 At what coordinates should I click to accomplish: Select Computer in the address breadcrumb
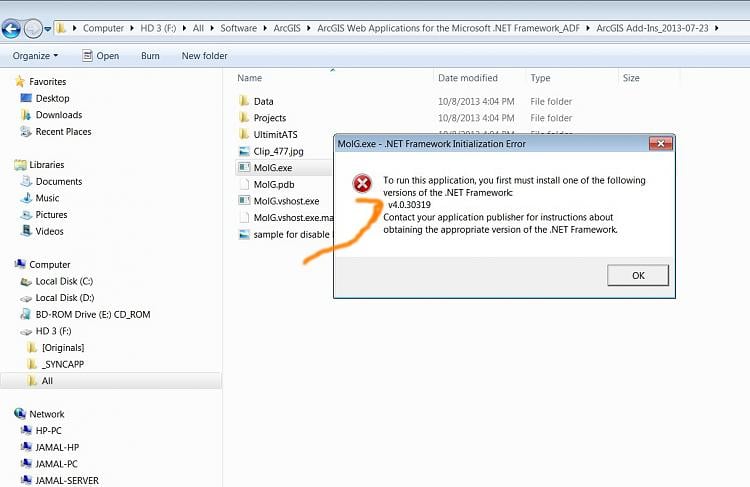pyautogui.click(x=103, y=28)
